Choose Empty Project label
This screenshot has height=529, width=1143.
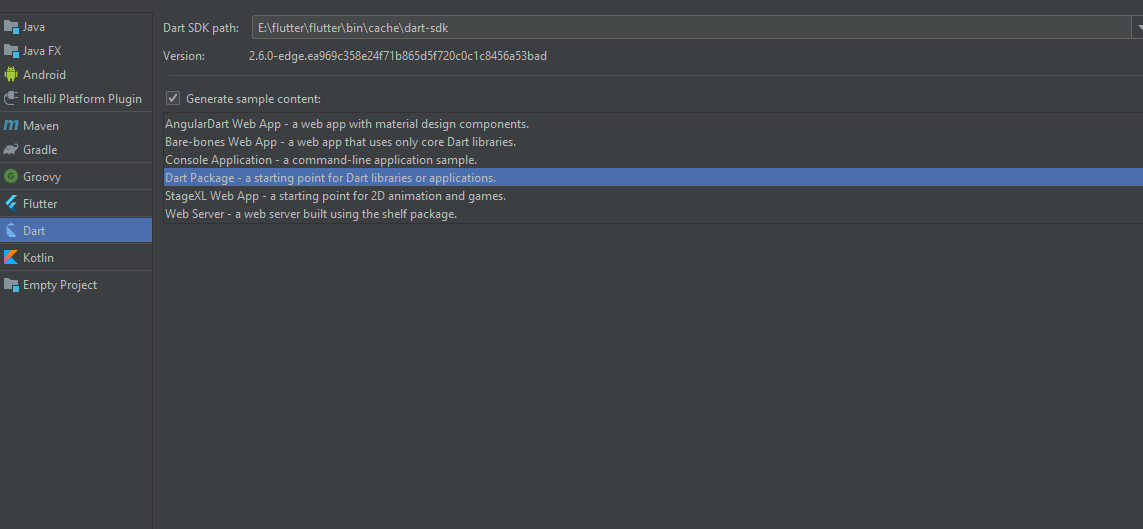(60, 285)
